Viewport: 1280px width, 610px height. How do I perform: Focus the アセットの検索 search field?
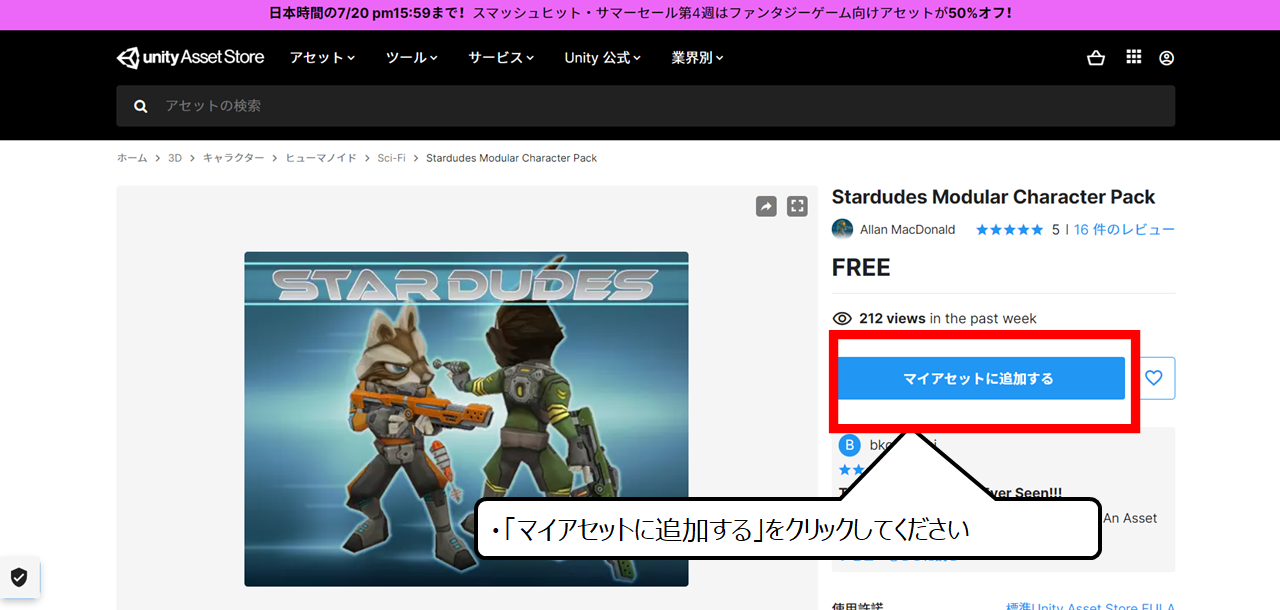click(645, 106)
